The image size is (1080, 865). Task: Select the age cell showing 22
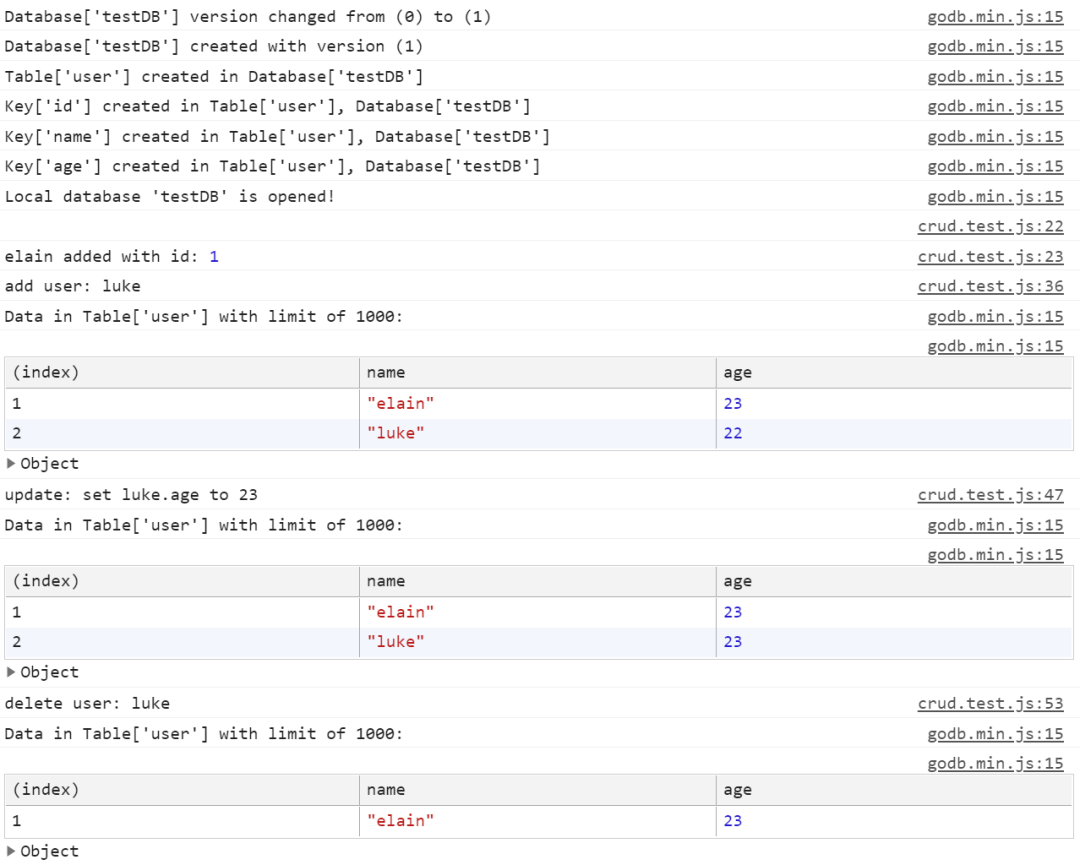pyautogui.click(x=733, y=433)
